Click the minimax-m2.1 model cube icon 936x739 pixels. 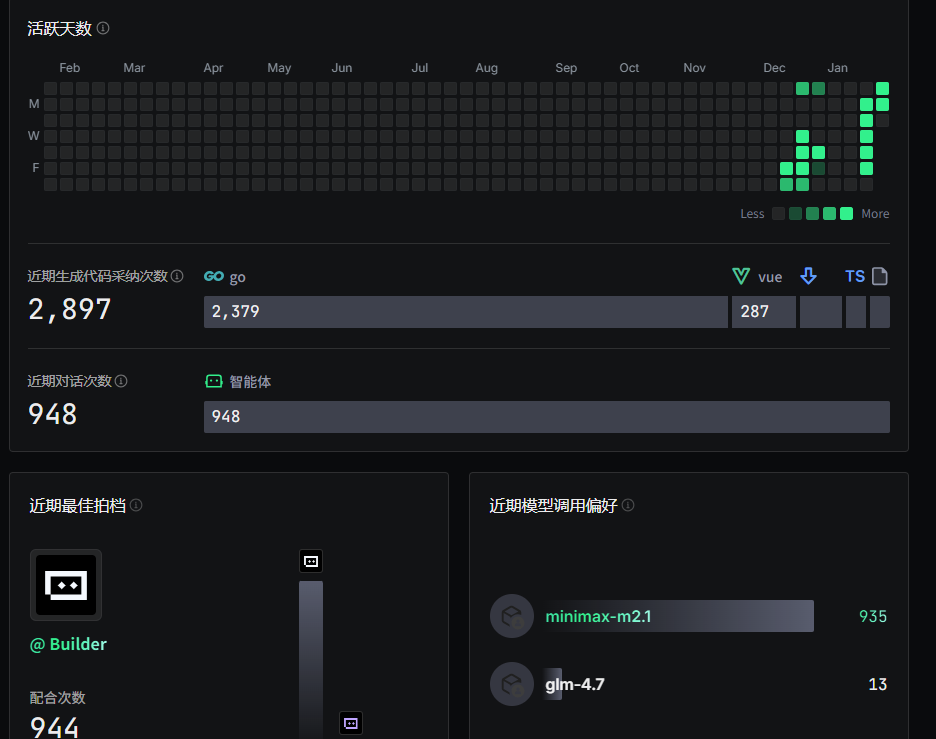click(x=512, y=616)
